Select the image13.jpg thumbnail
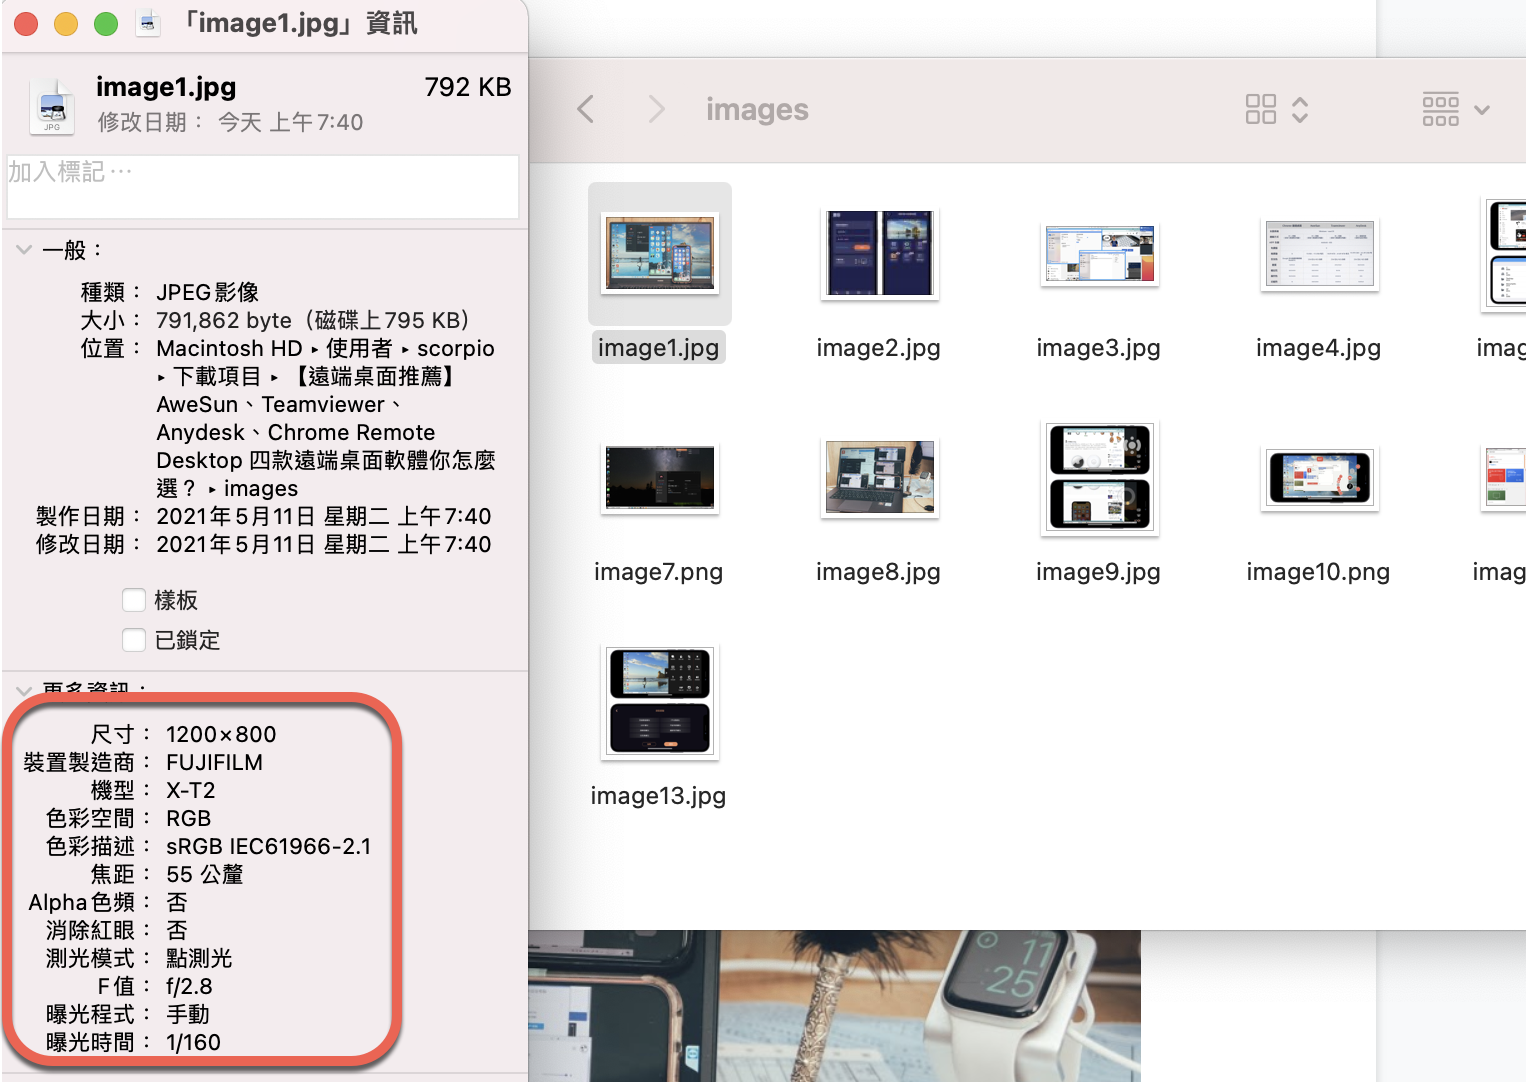 pos(660,702)
